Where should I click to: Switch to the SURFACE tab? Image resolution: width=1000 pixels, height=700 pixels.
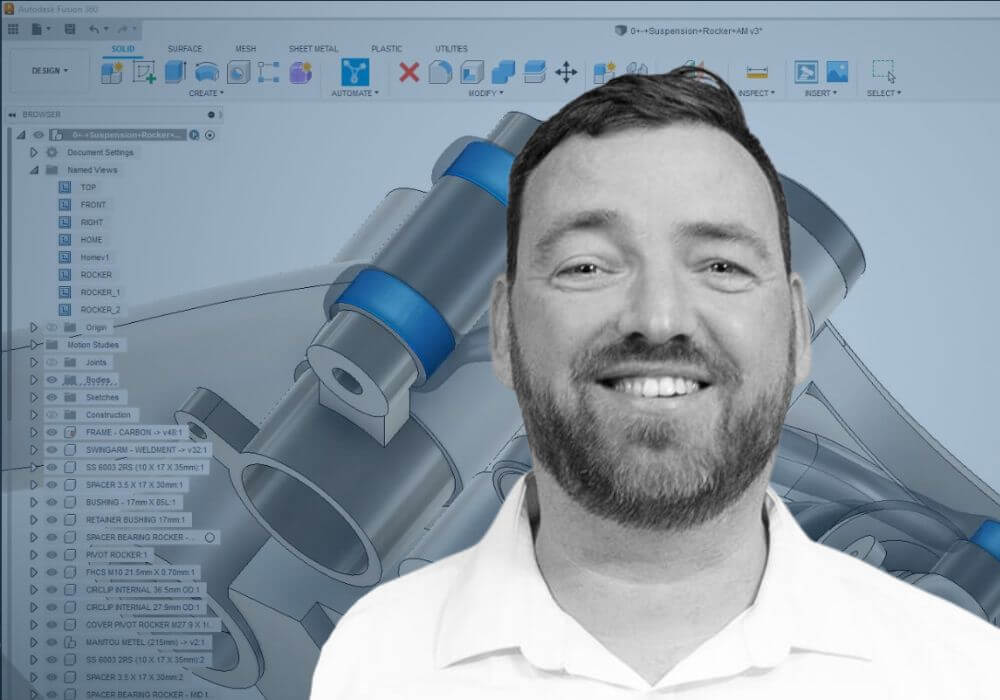coord(184,48)
